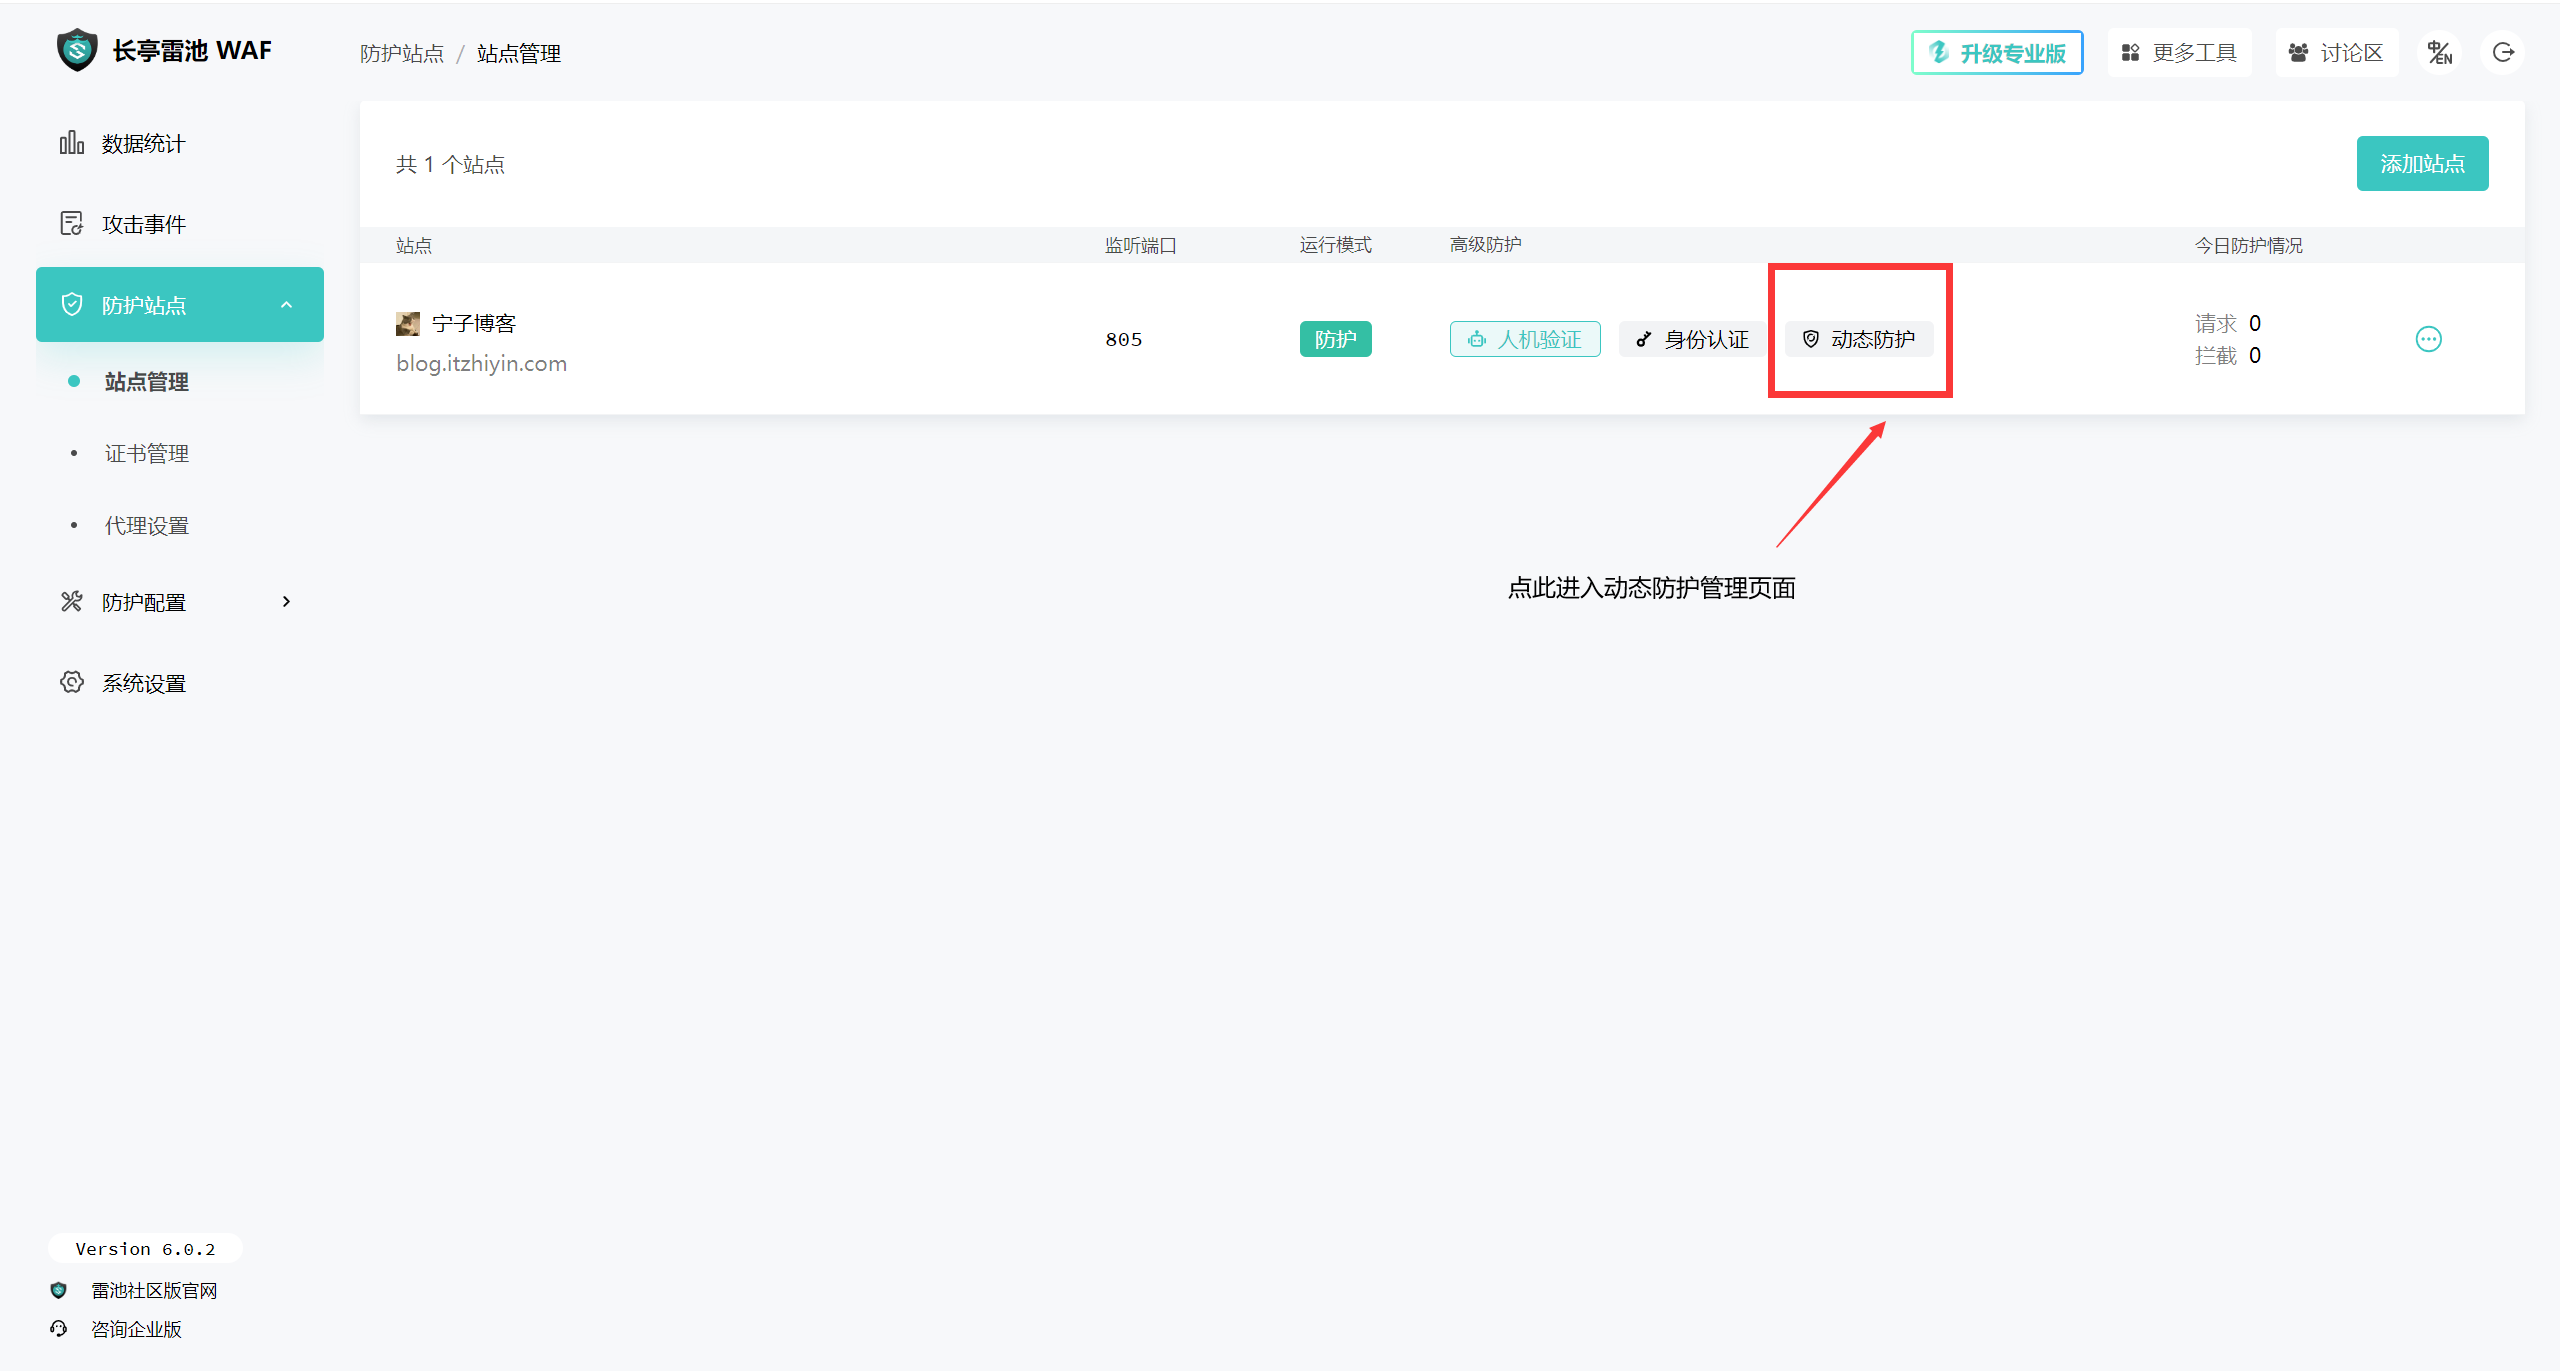Open the 雷池社区版官网 link
Screen dimensions: 2560x1371
coord(154,1291)
